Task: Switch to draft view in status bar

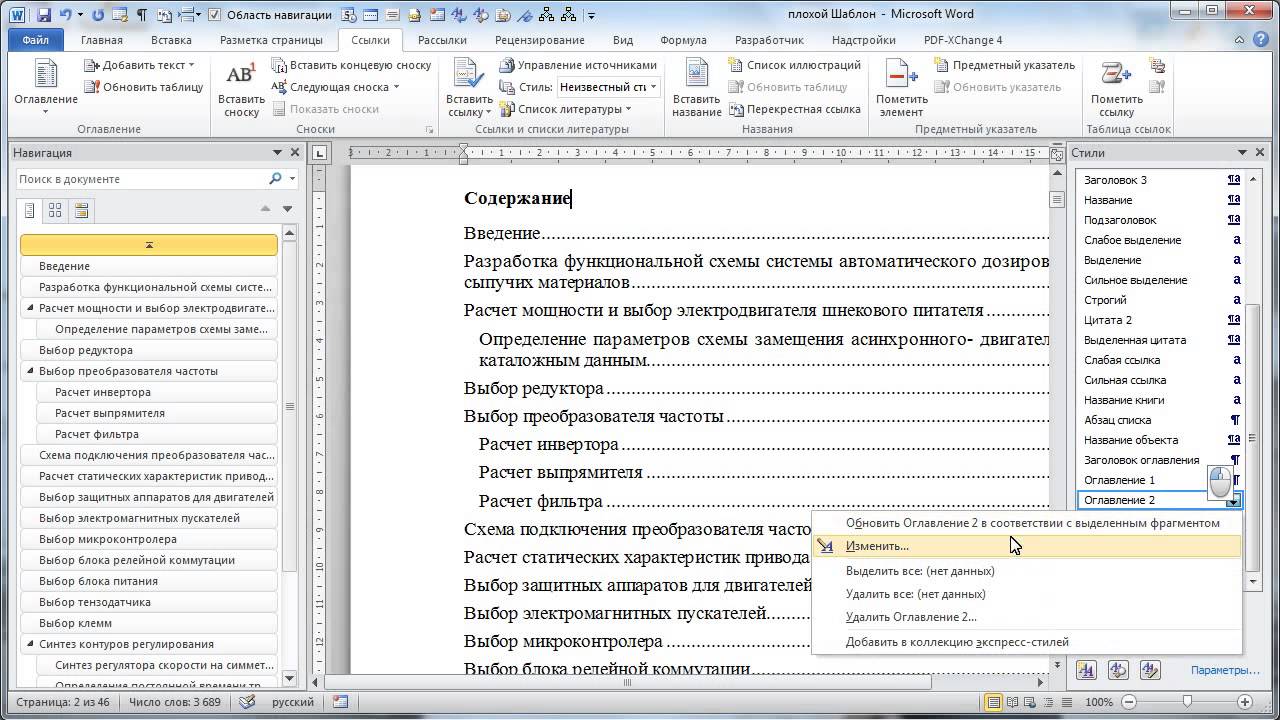Action: 1066,702
